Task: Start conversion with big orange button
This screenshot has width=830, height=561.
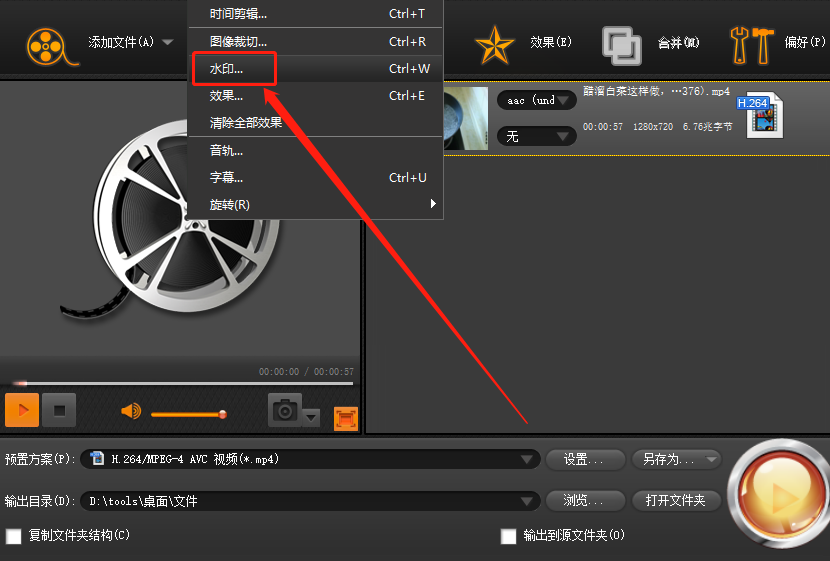Action: [780, 494]
